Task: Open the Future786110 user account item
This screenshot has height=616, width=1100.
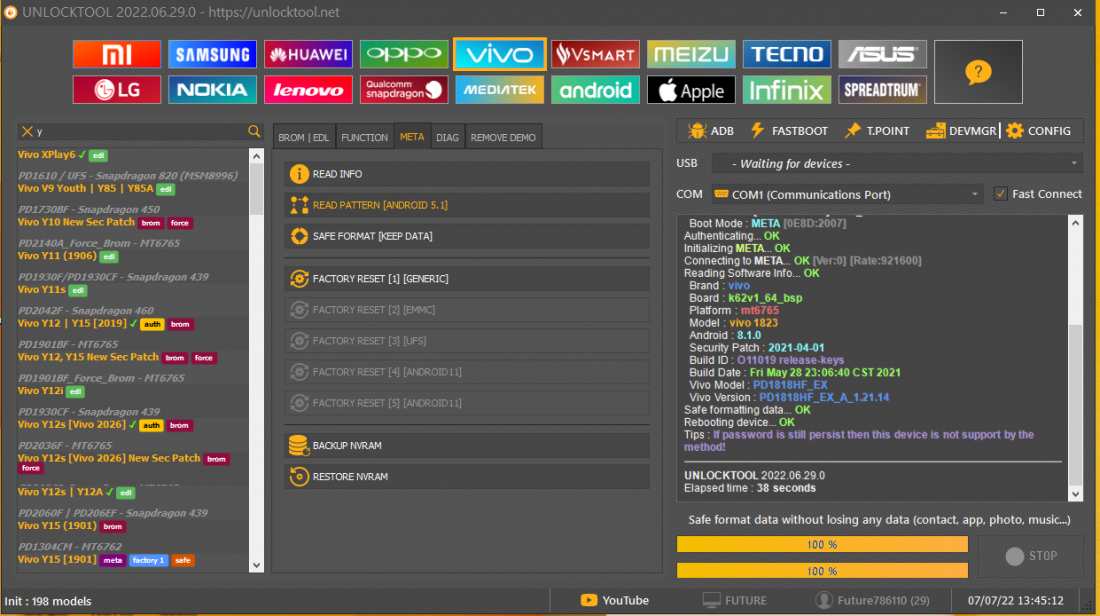Action: coord(872,601)
